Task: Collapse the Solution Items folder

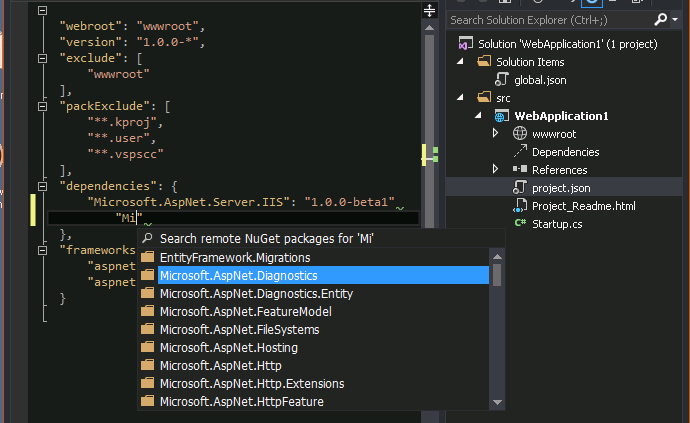Action: pyautogui.click(x=460, y=62)
